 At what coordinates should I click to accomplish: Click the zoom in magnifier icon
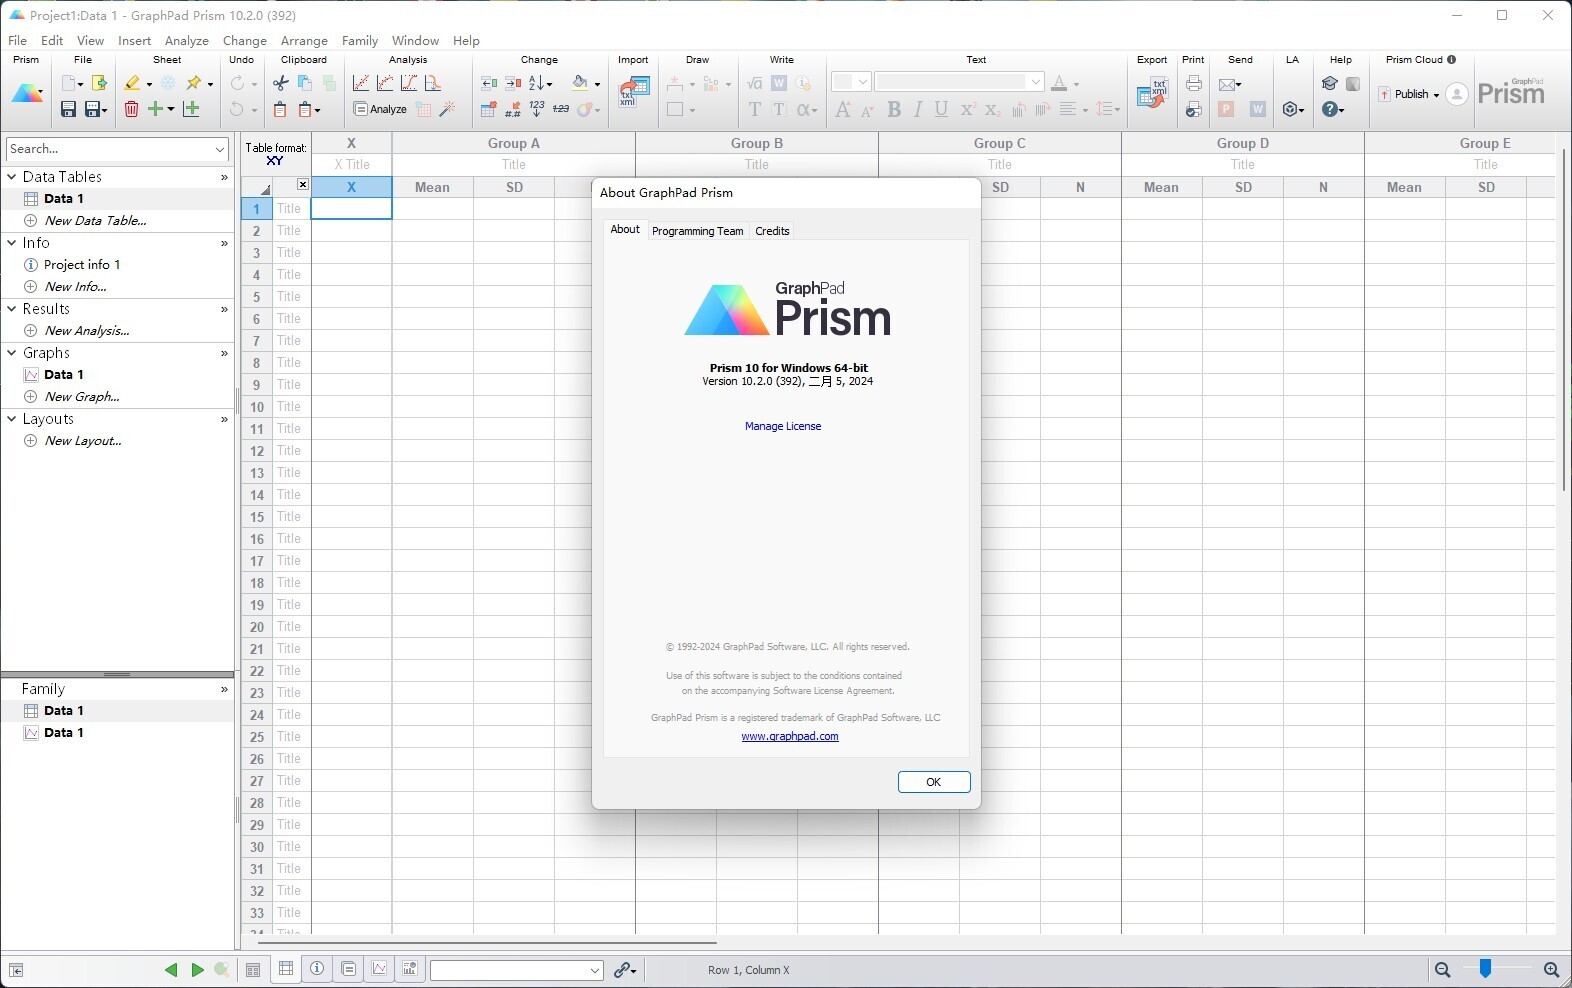pos(1551,970)
